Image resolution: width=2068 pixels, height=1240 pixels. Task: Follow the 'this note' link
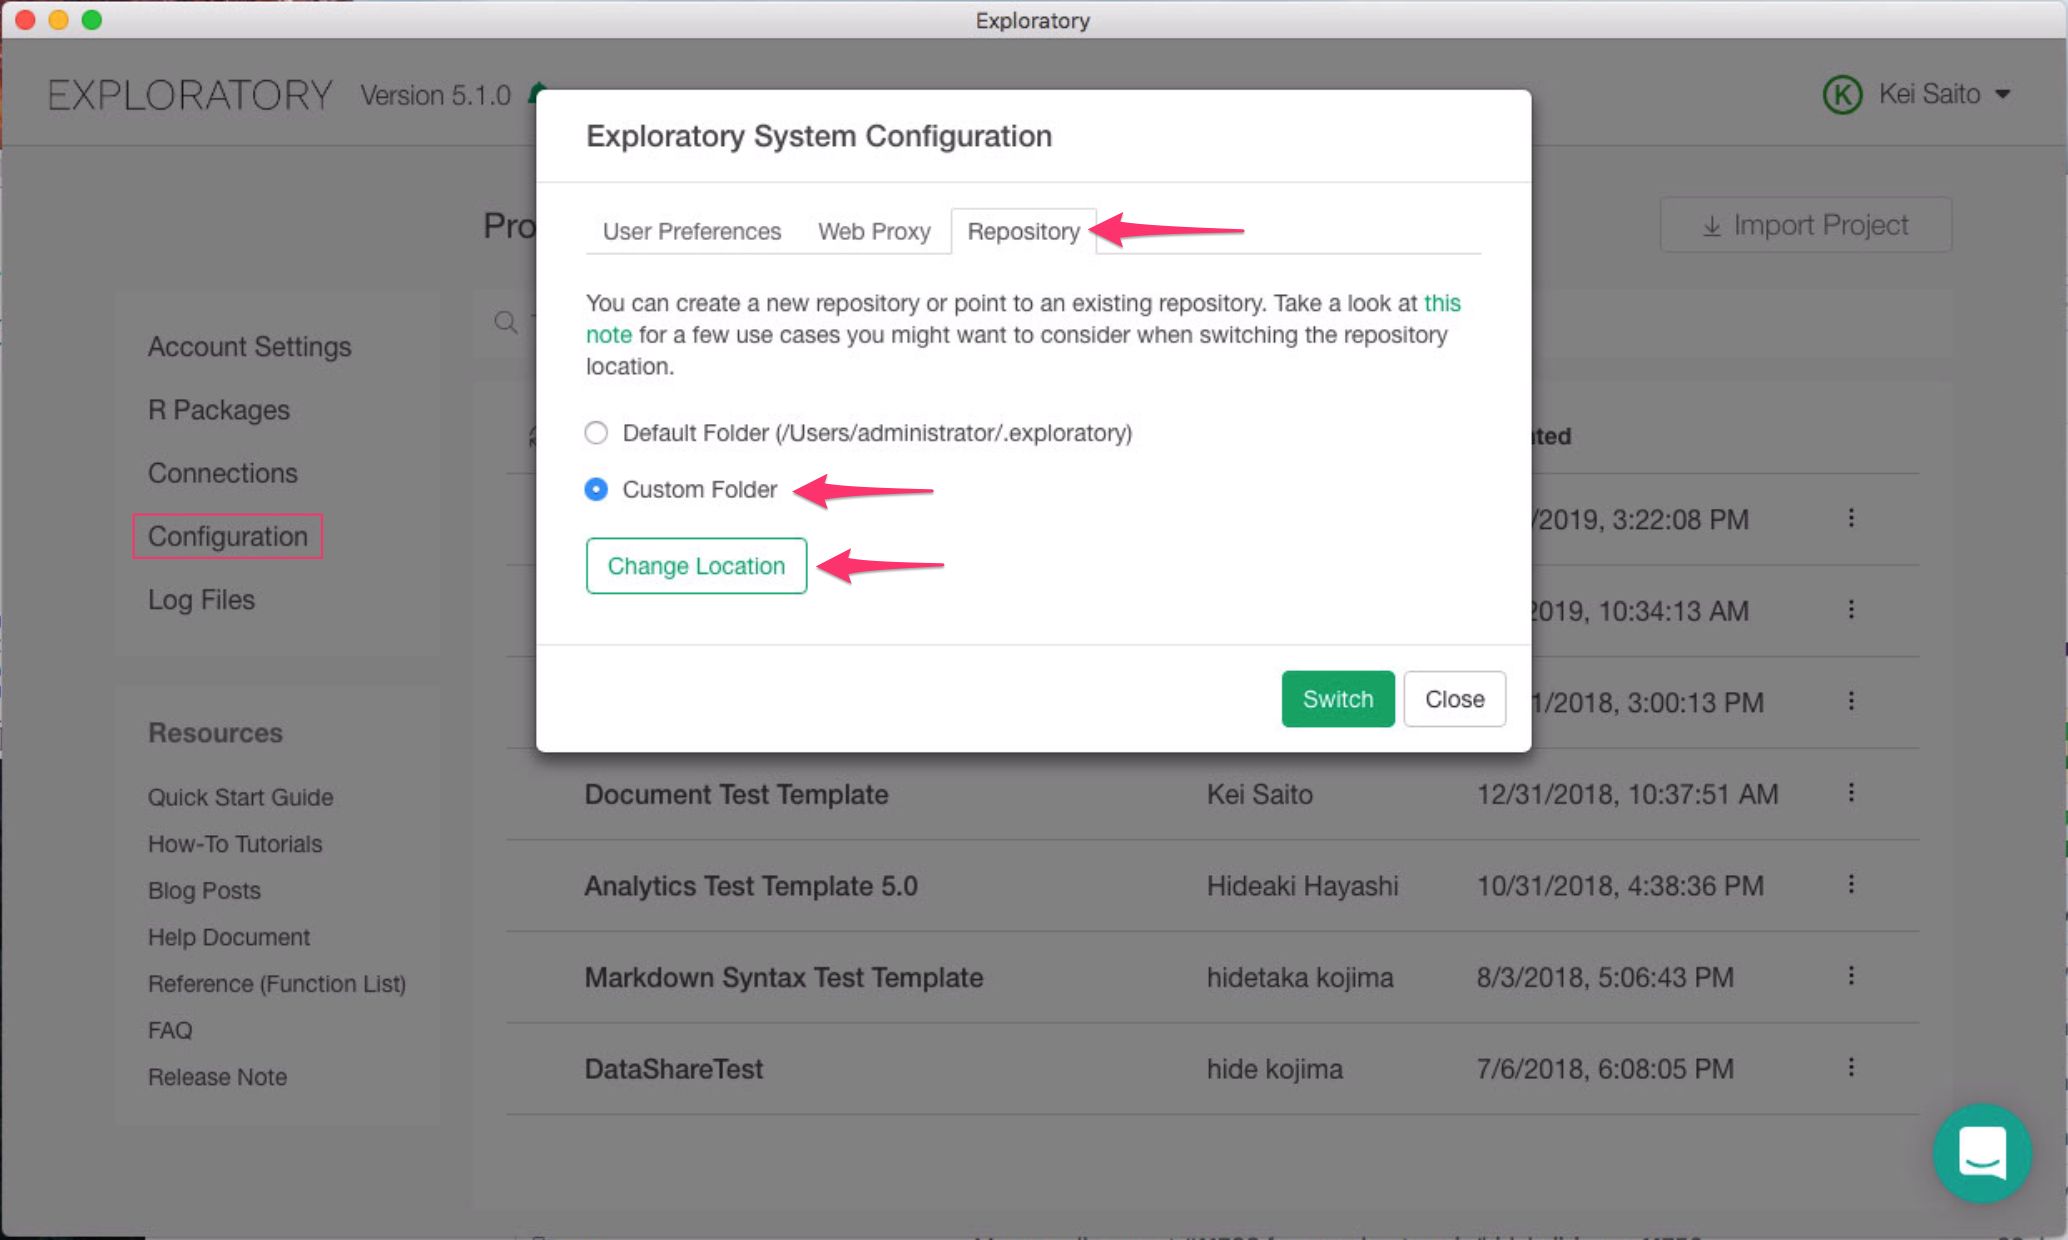click(1442, 303)
